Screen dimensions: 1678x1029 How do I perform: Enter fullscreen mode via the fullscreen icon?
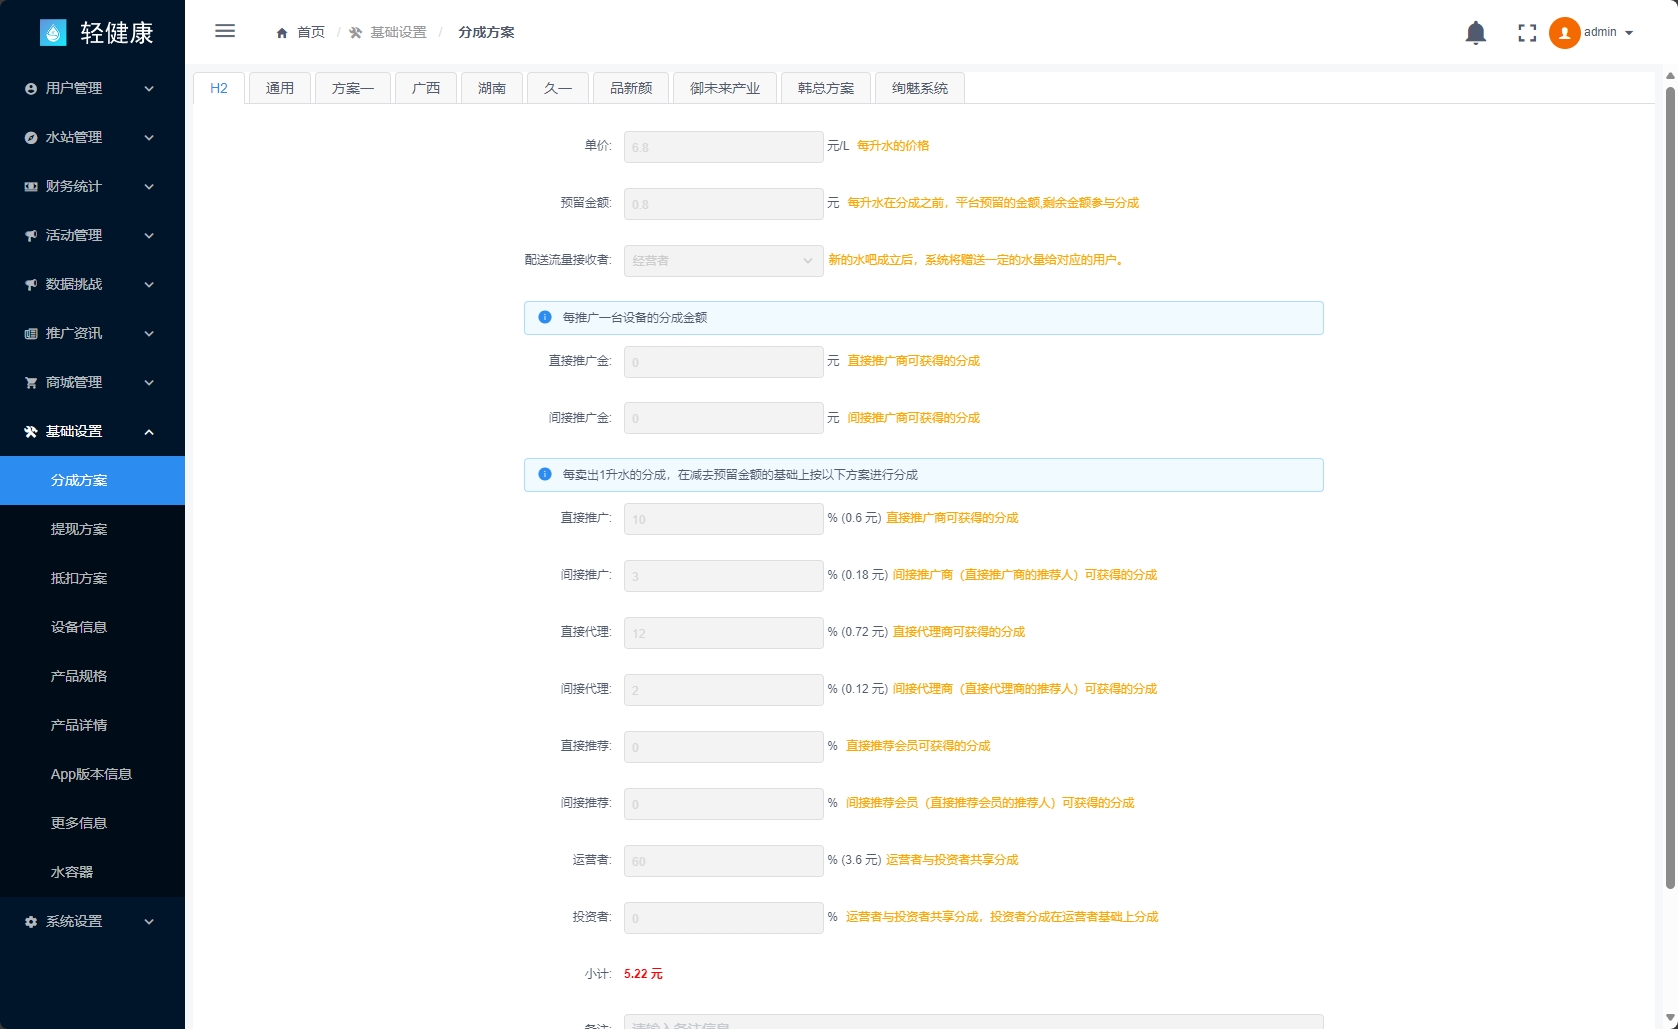pyautogui.click(x=1527, y=33)
